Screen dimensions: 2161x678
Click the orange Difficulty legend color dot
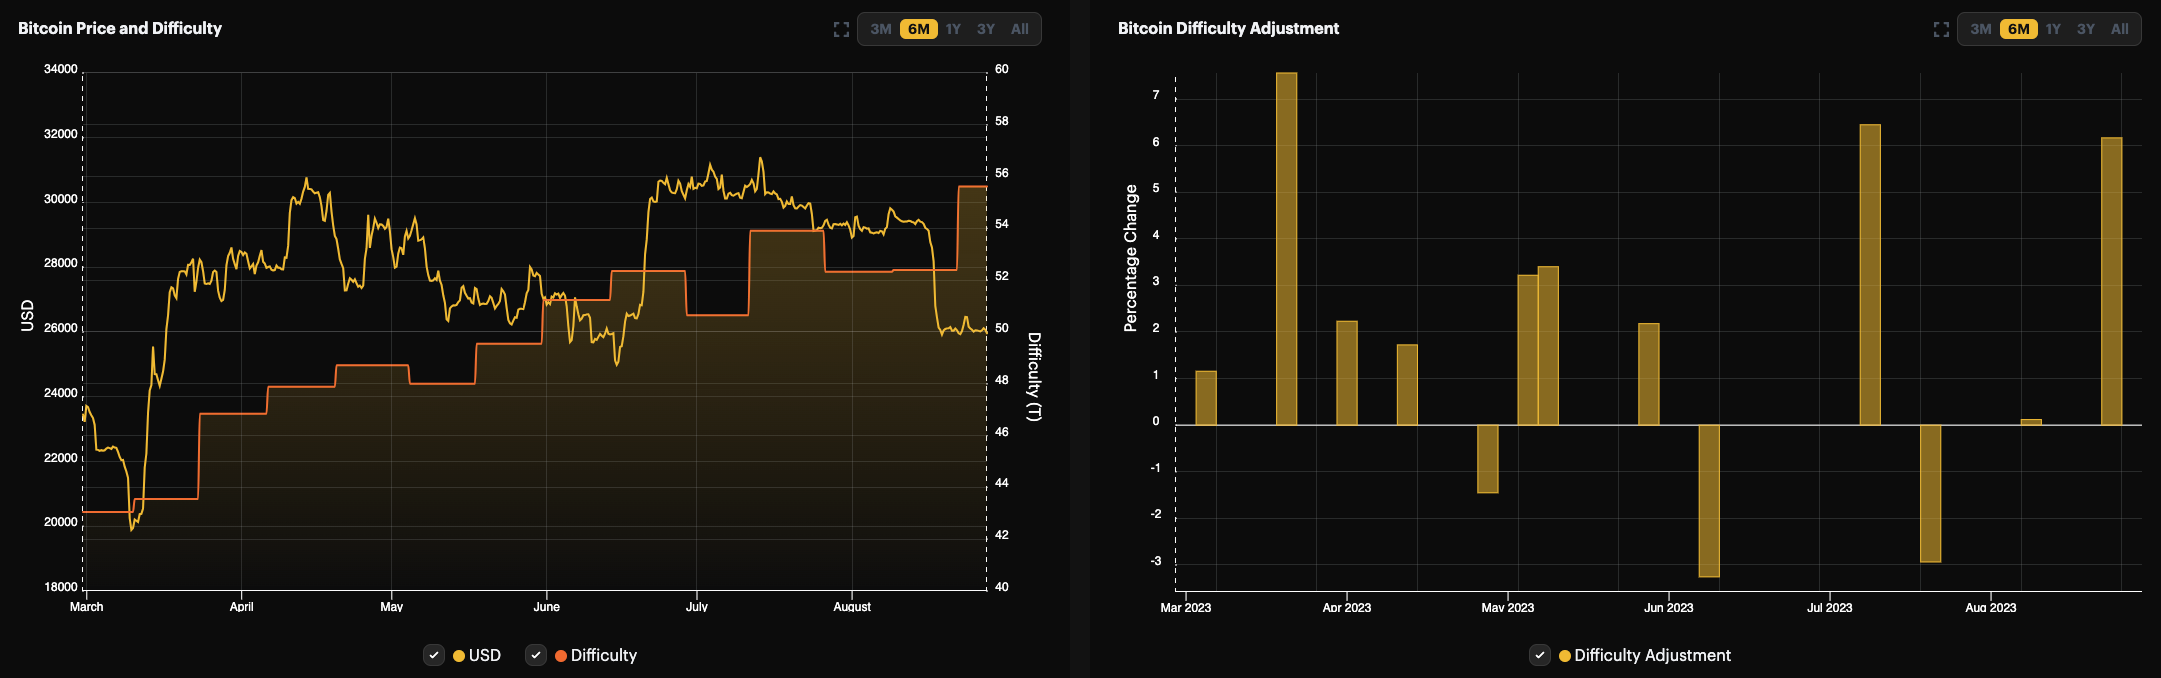(561, 656)
